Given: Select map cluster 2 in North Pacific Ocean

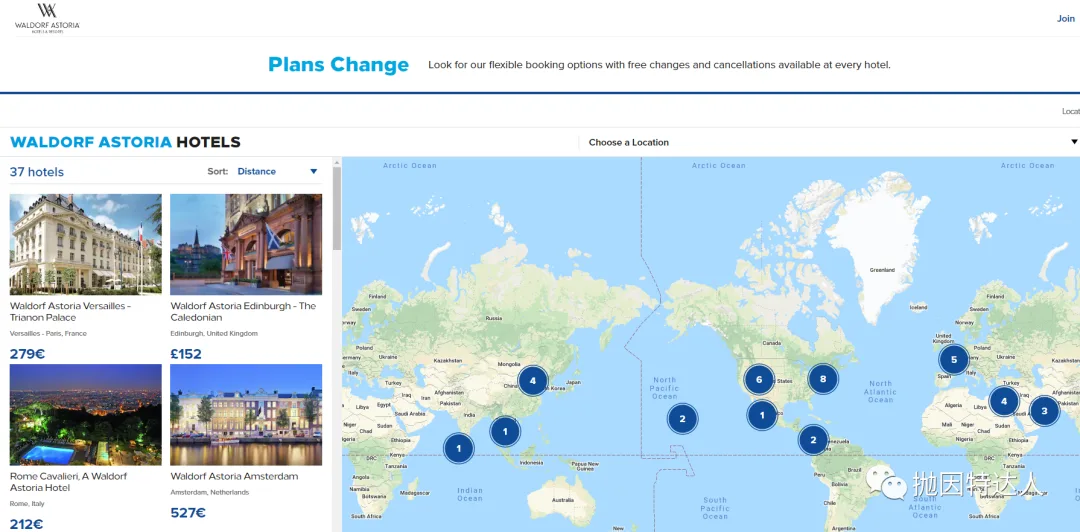Looking at the screenshot, I should click(682, 418).
